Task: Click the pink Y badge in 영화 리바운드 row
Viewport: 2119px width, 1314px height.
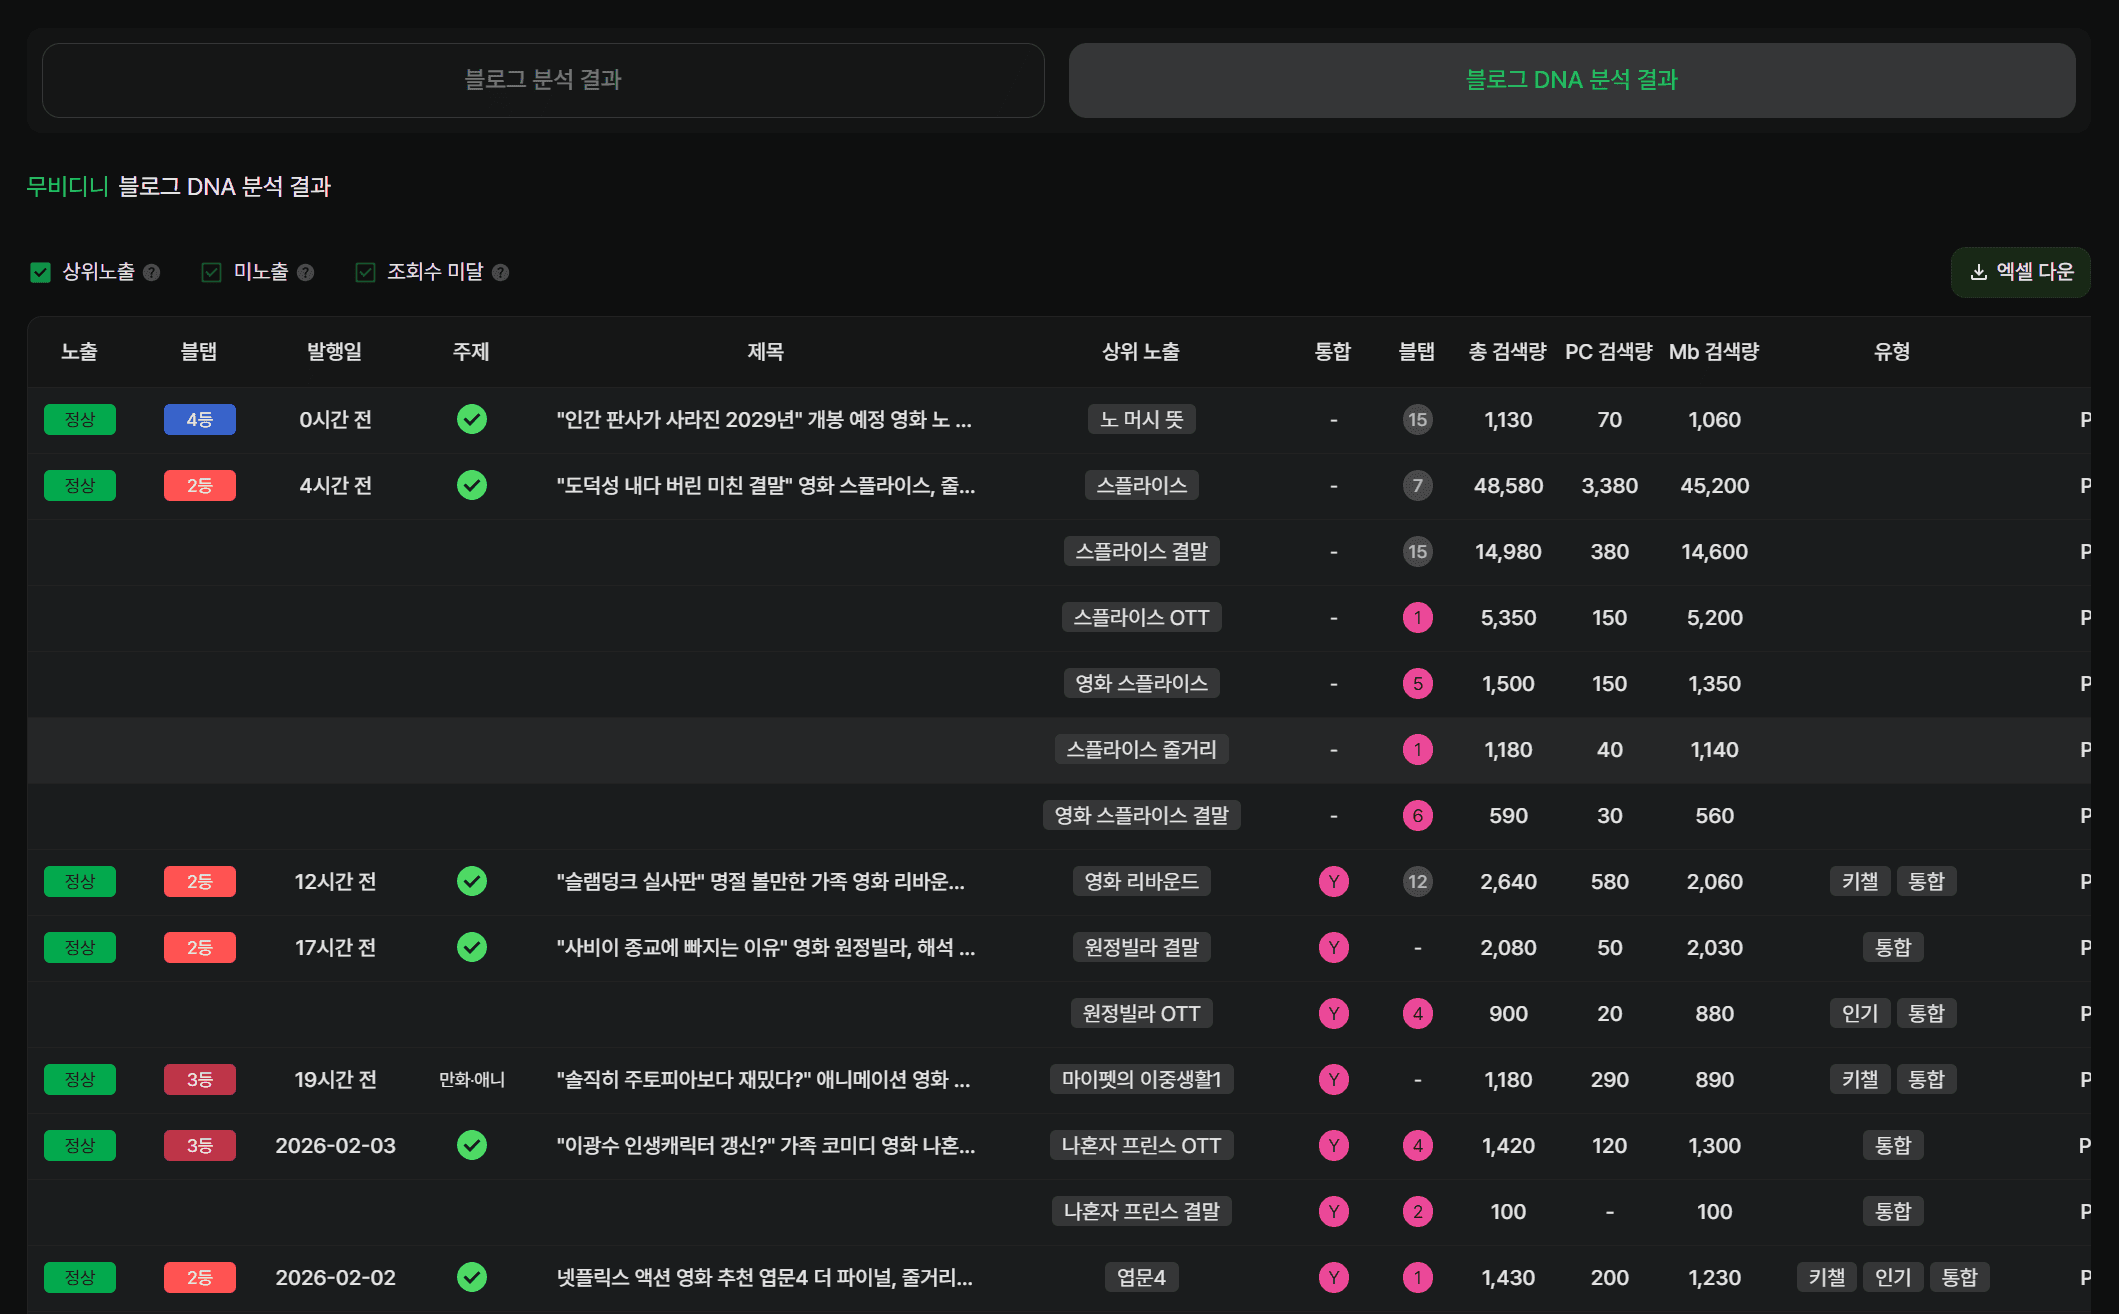Action: (x=1333, y=881)
